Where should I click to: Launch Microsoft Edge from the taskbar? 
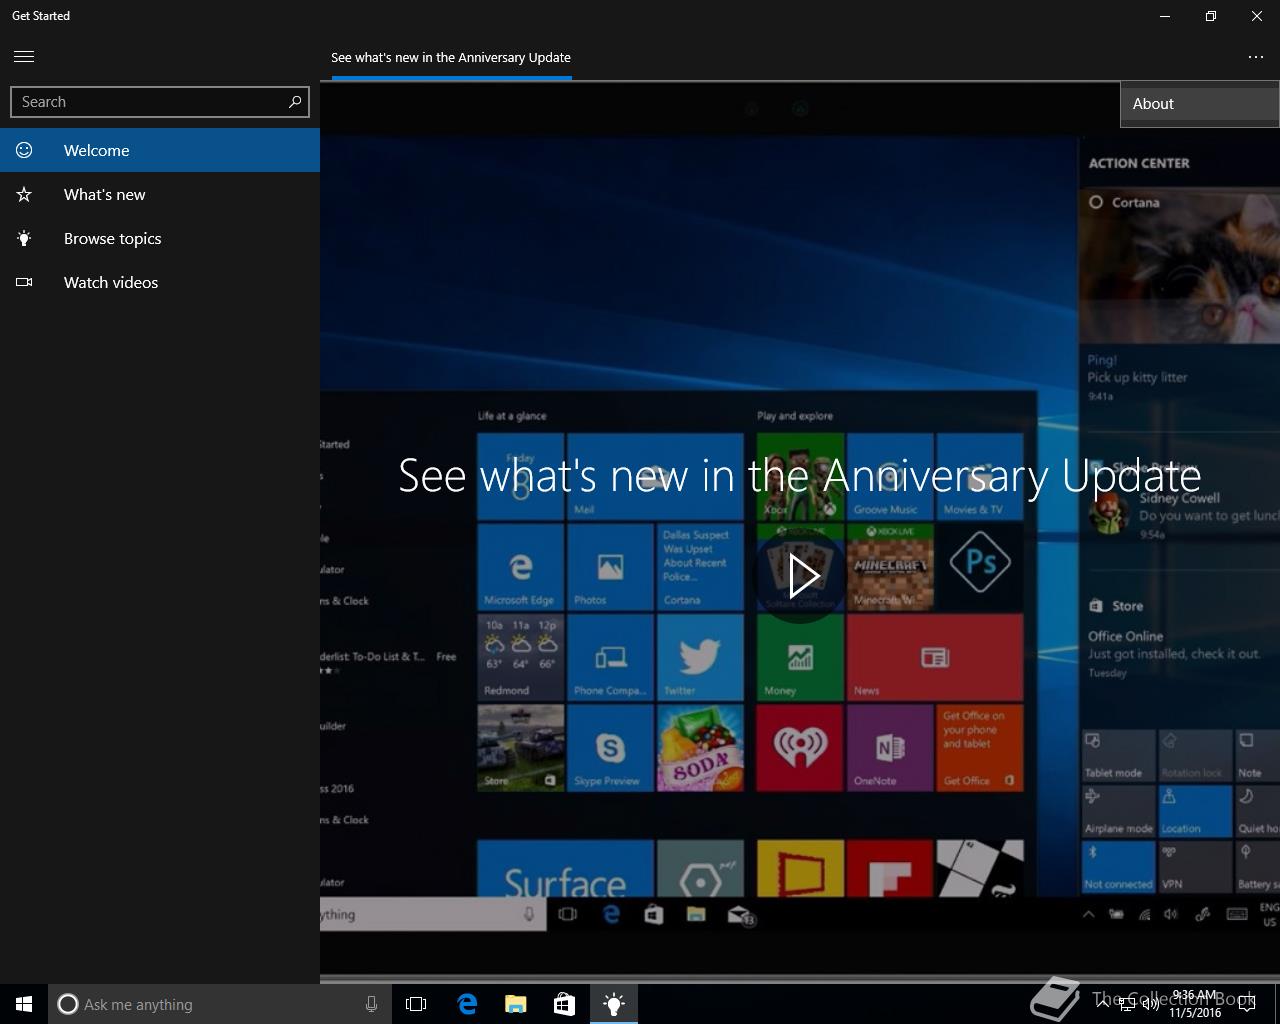[x=467, y=1004]
